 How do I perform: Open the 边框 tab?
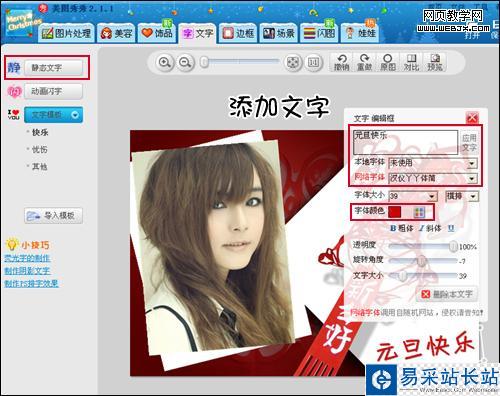(238, 33)
